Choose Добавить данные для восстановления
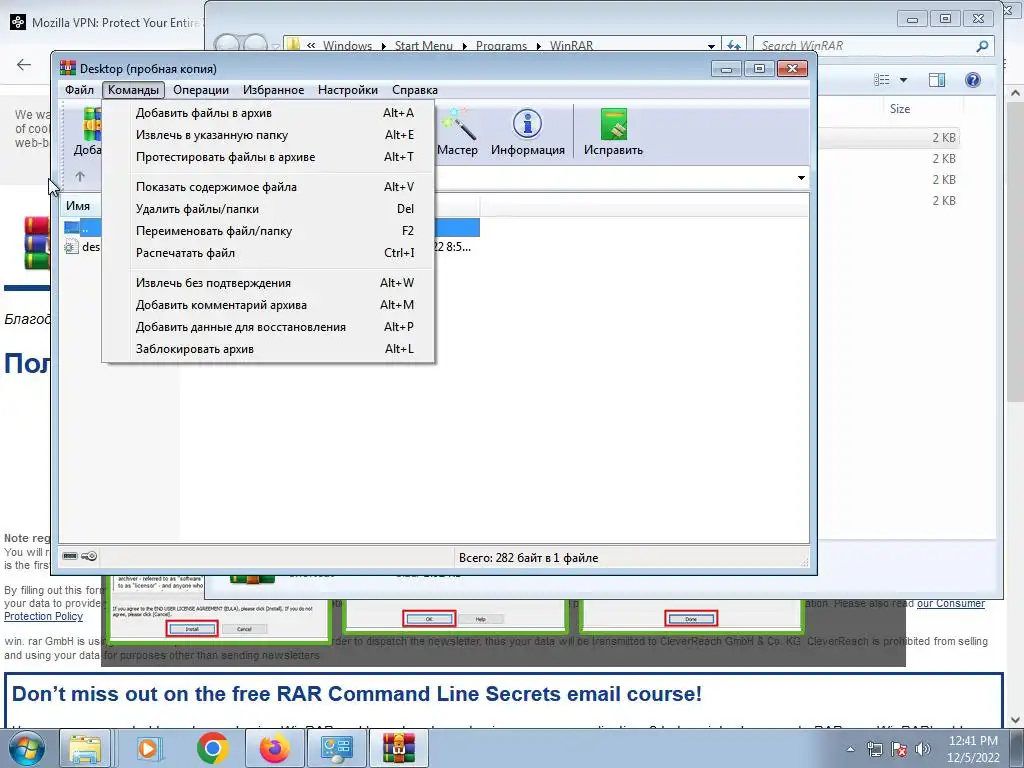 (268, 327)
